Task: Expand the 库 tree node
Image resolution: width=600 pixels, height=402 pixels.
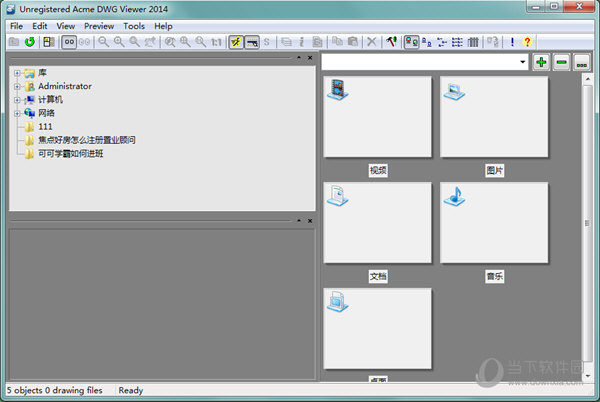Action: 17,73
